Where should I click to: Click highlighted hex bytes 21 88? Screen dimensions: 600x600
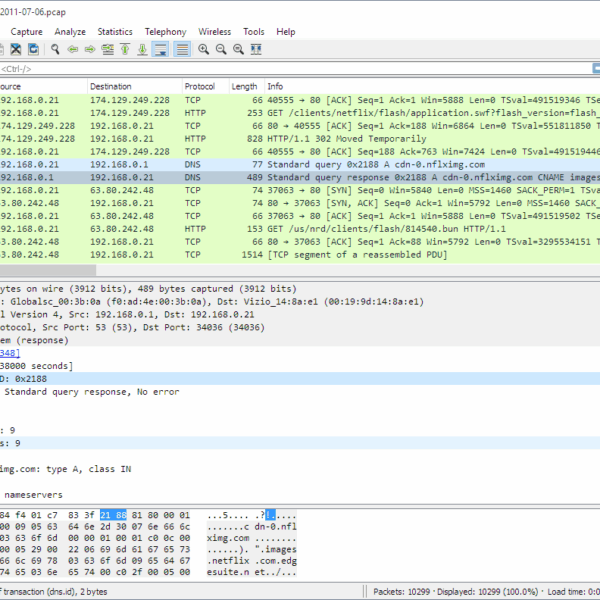113,515
